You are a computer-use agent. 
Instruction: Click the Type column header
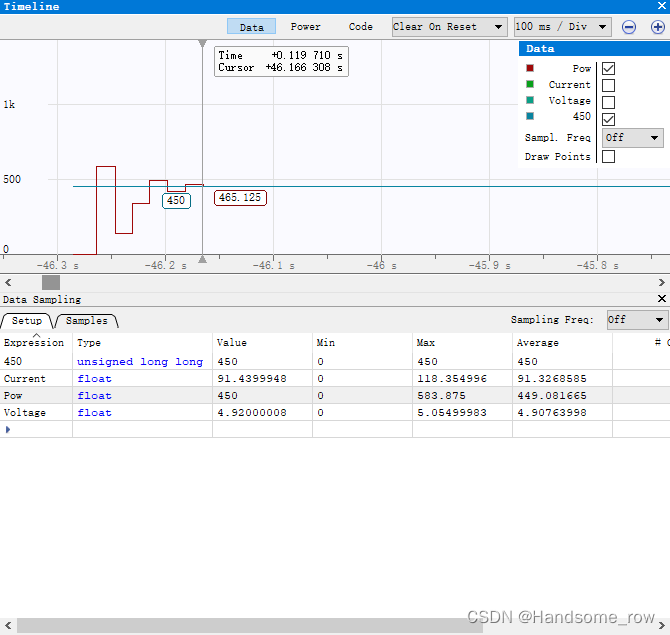click(142, 342)
